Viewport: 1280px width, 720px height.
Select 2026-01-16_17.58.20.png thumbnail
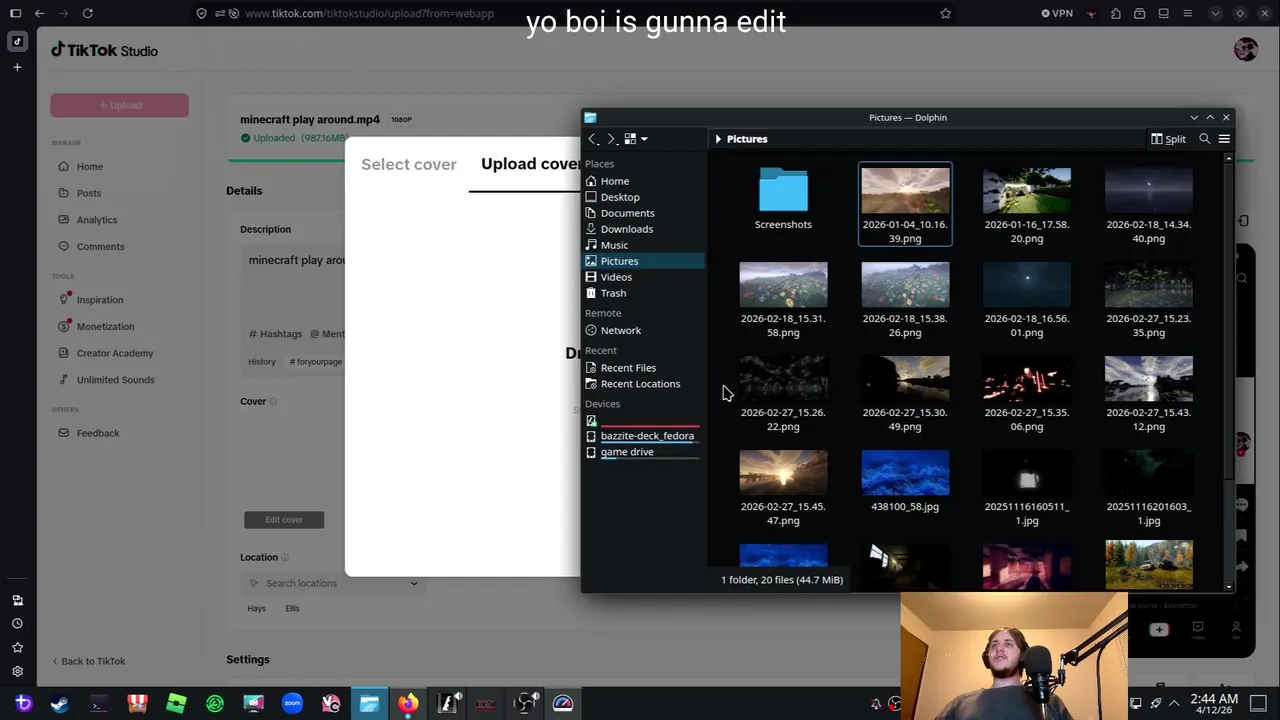pos(1027,191)
